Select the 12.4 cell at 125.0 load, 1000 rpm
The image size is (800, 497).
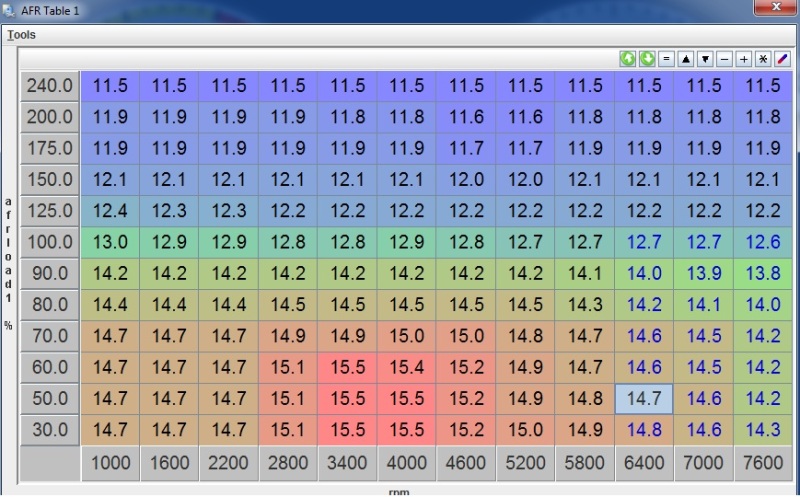(110, 211)
